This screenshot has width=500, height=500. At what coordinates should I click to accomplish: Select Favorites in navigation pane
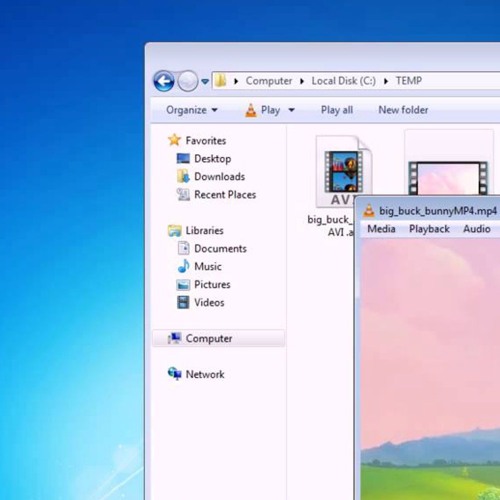206,141
